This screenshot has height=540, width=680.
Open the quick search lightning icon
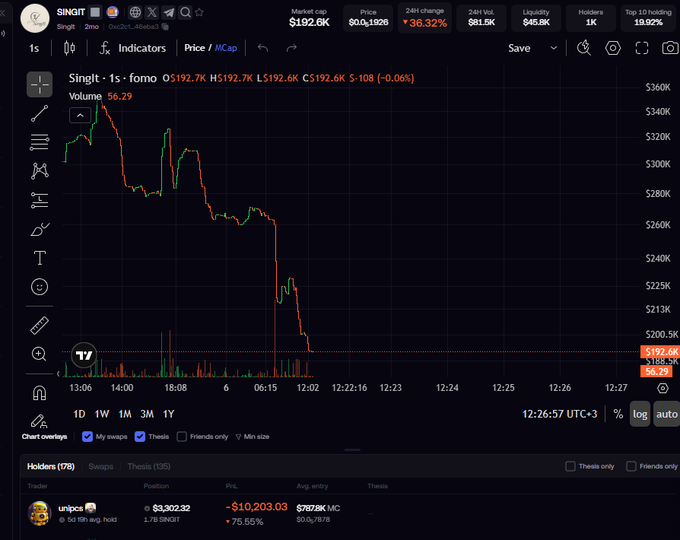[584, 48]
